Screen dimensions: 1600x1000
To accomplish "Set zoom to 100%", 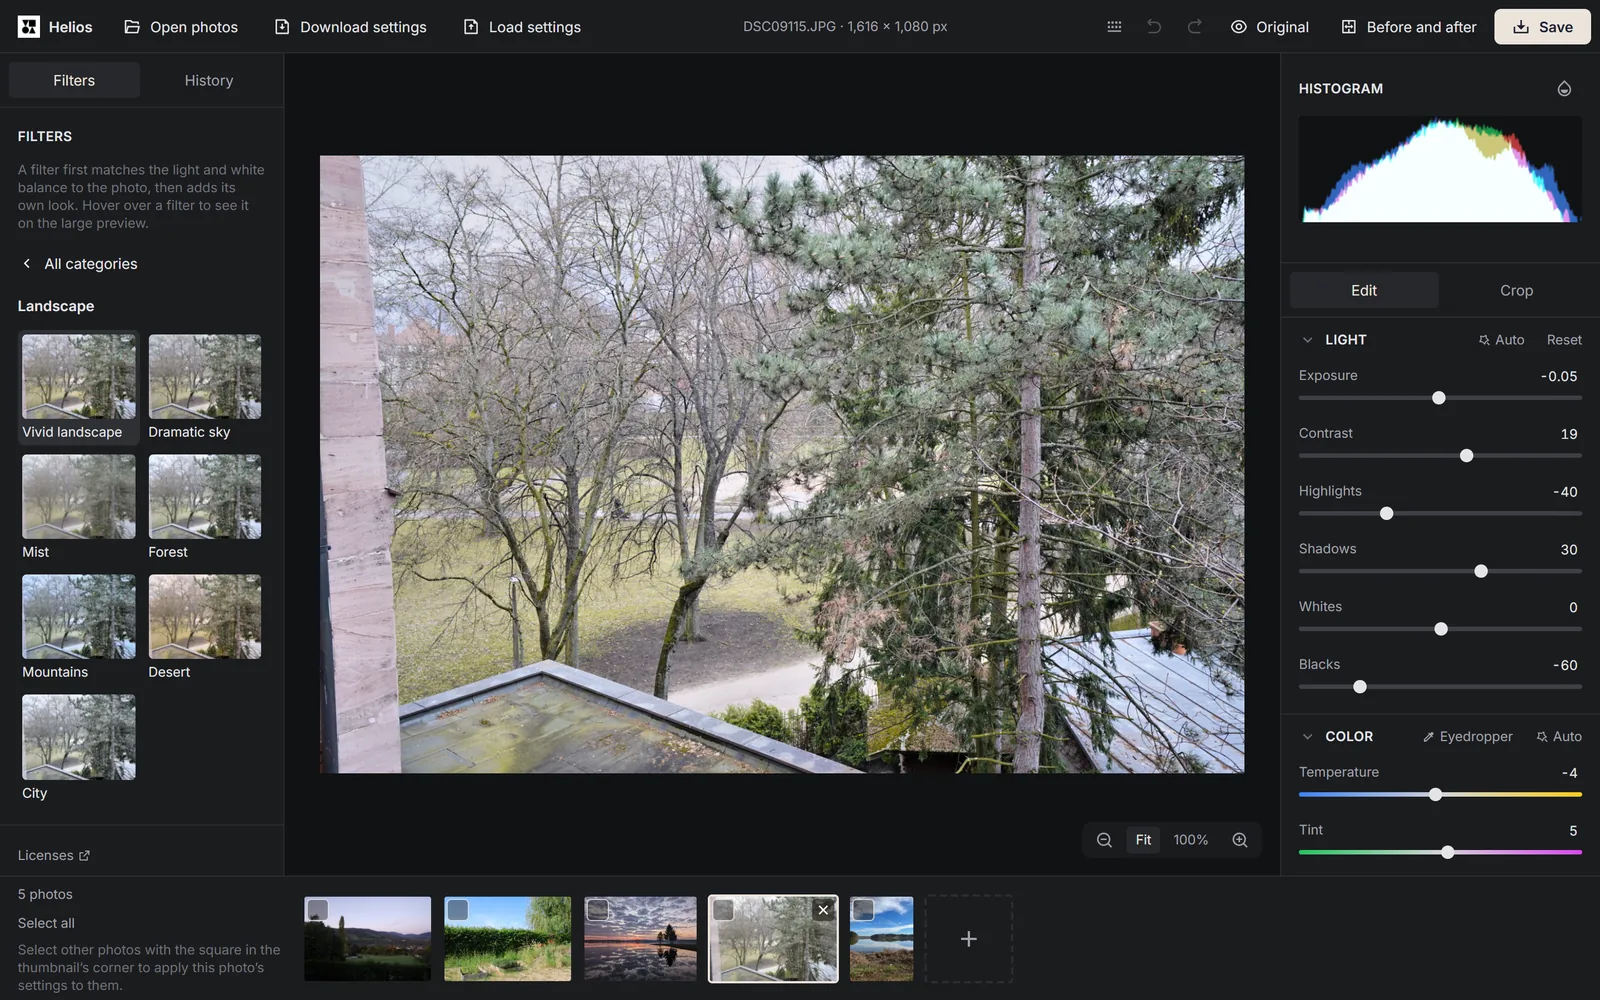I will click(x=1190, y=840).
